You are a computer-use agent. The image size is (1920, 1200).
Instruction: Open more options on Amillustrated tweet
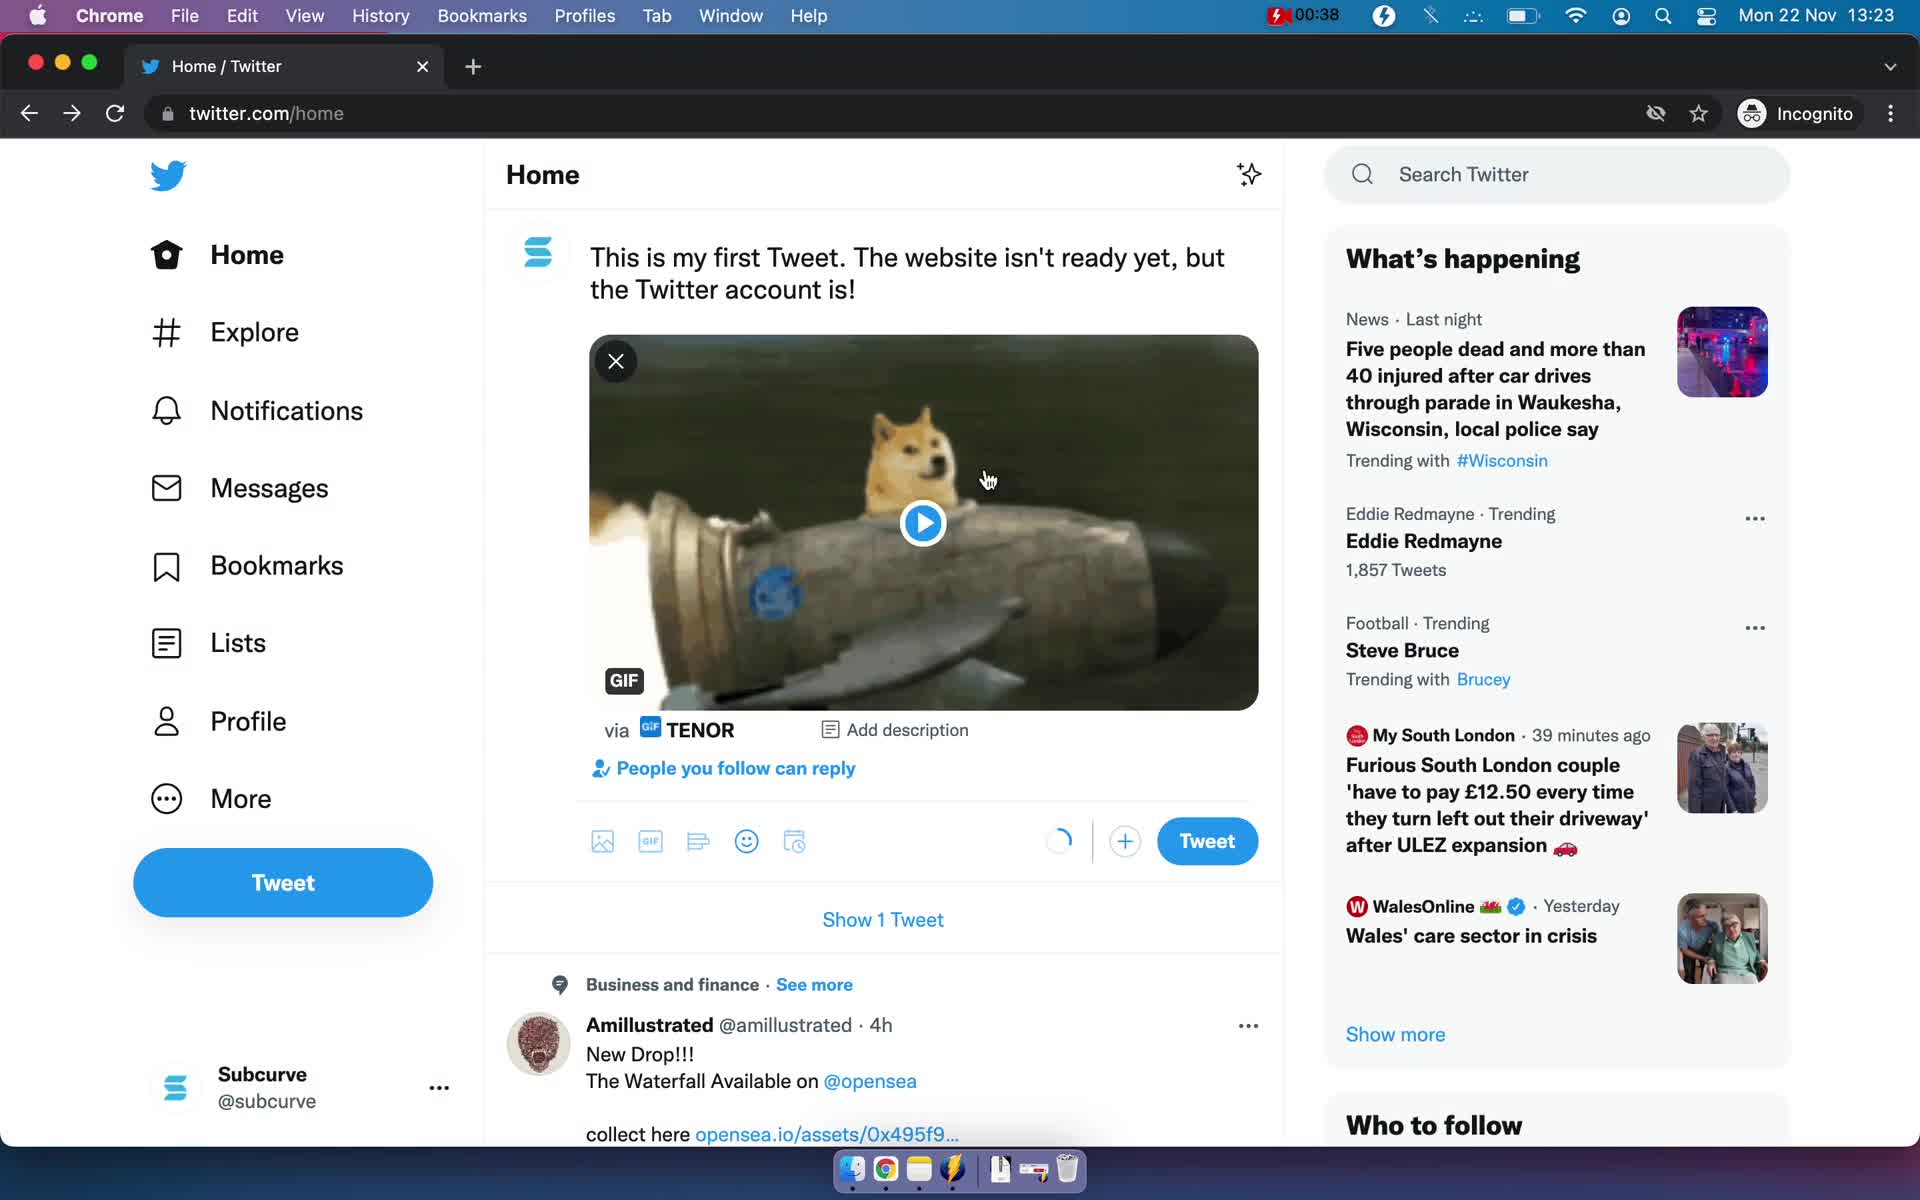coord(1248,1026)
